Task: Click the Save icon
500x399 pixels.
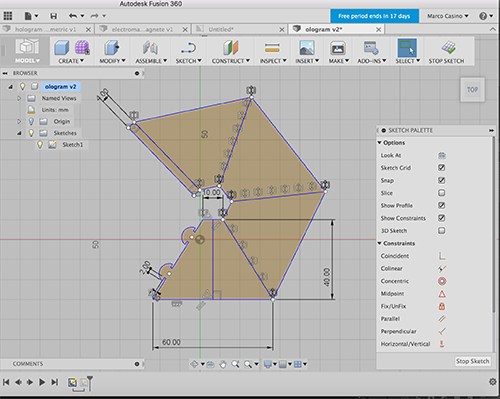Action: (x=53, y=16)
